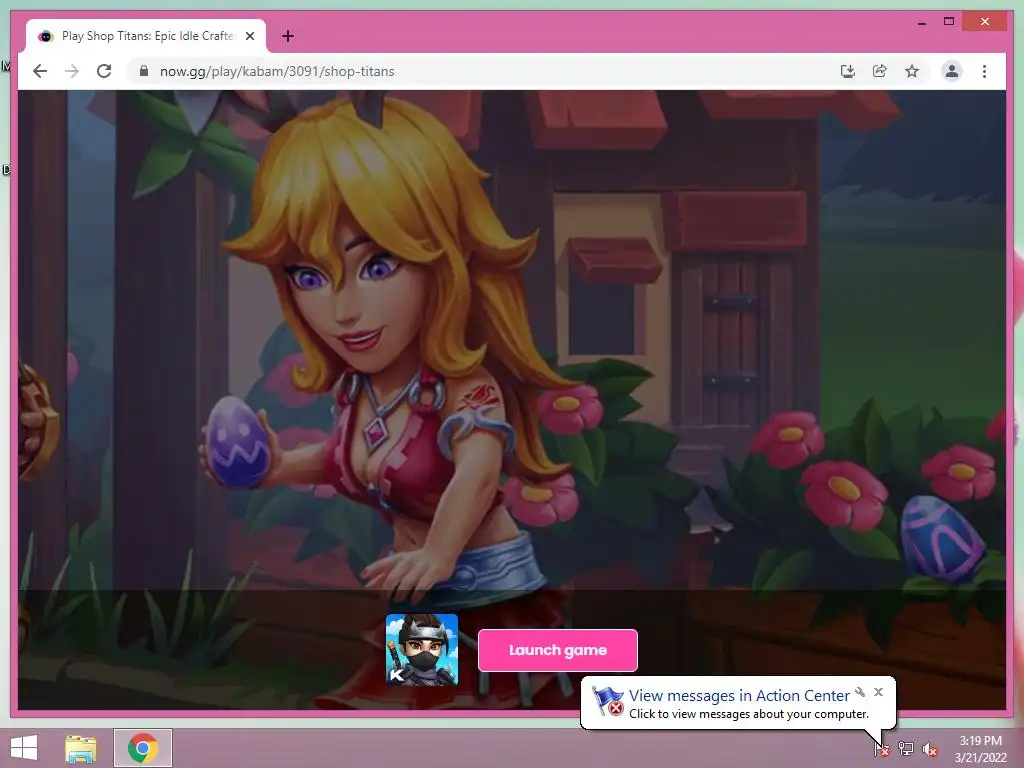Click the Shop Titans ninja game thumbnail

(422, 650)
